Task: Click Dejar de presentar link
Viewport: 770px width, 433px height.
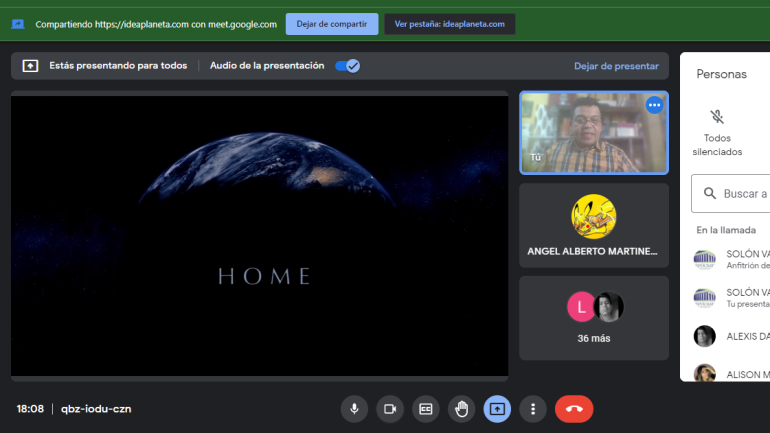Action: 616,66
